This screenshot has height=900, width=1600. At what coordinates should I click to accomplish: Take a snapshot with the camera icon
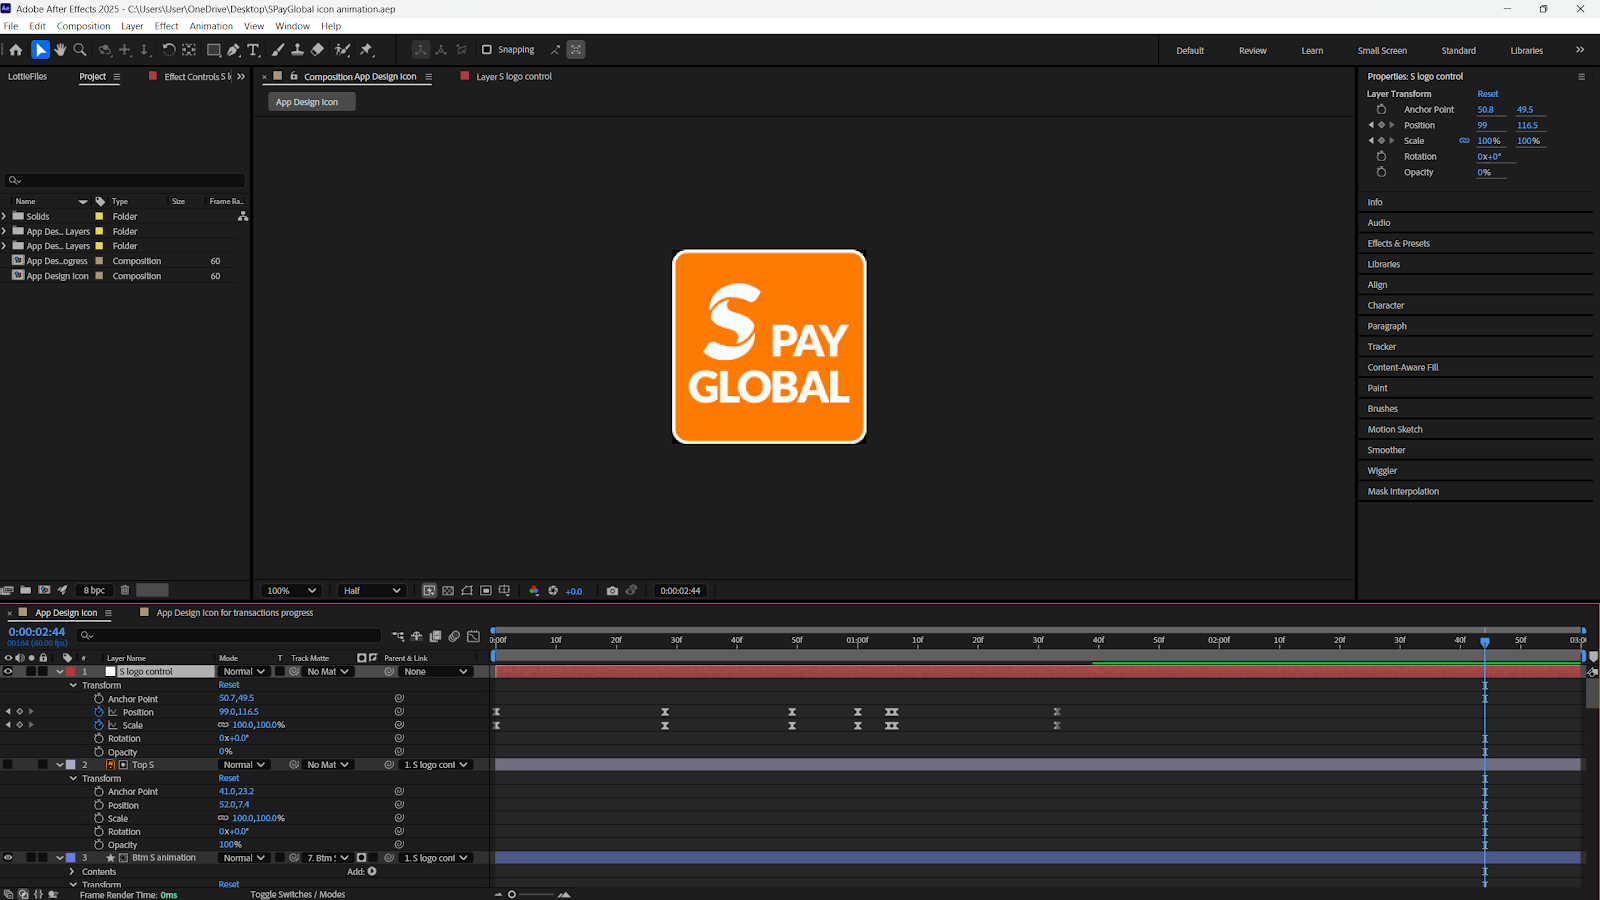pos(612,591)
